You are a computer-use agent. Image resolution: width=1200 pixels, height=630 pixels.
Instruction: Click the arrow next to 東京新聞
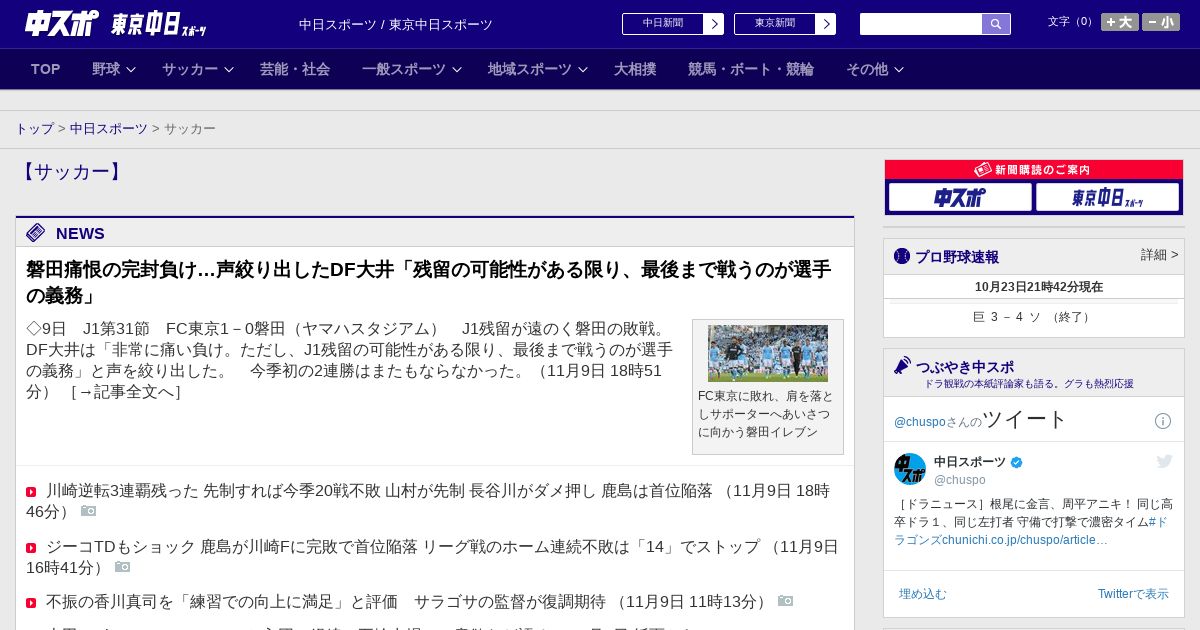(x=826, y=24)
